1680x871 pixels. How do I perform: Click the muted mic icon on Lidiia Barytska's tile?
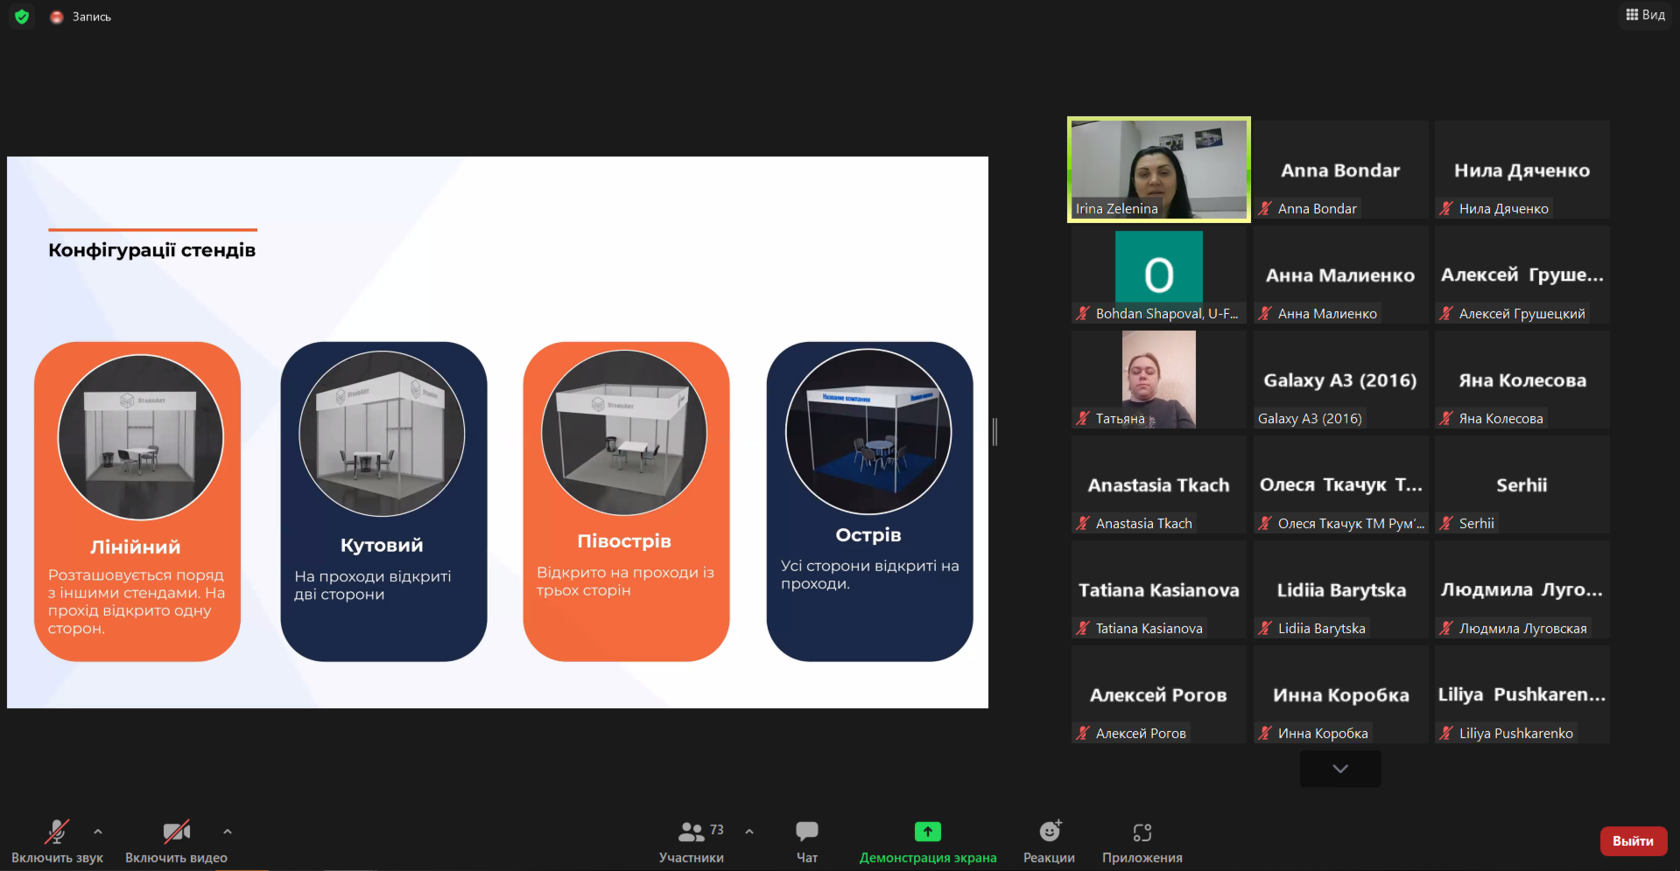pyautogui.click(x=1265, y=628)
